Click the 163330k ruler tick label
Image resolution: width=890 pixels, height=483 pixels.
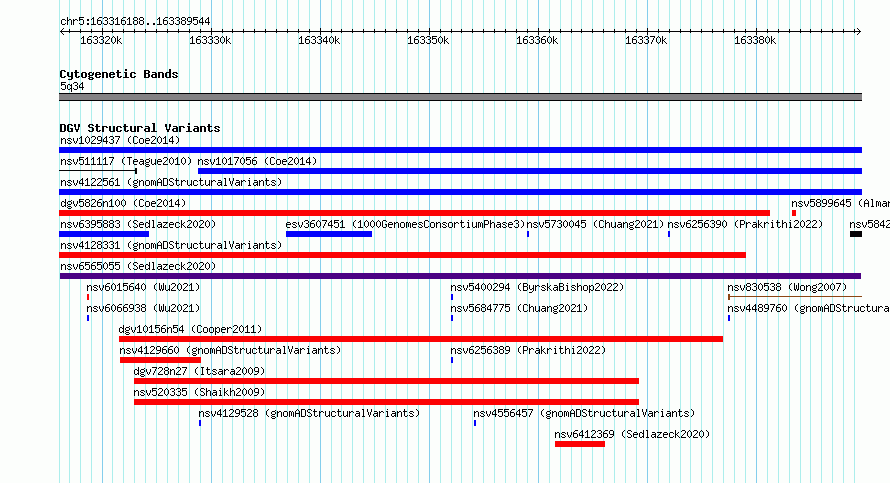[210, 40]
